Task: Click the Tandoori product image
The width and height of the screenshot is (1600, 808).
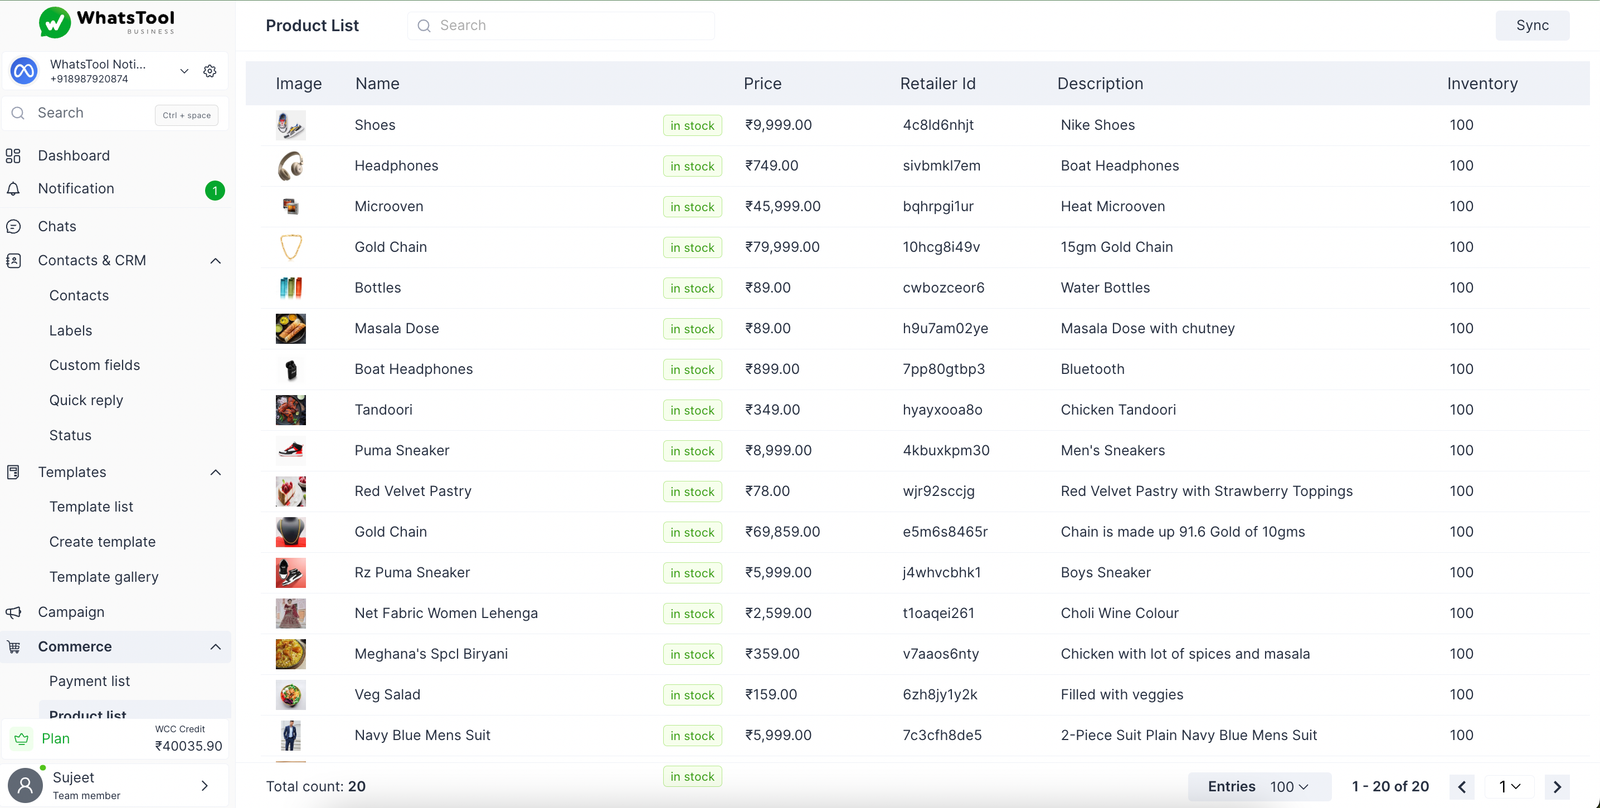Action: tap(291, 410)
